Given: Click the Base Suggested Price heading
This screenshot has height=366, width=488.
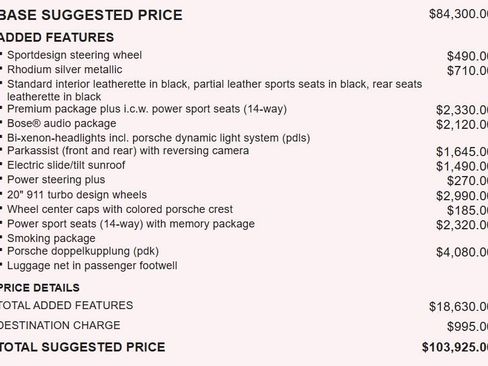Looking at the screenshot, I should [x=91, y=15].
